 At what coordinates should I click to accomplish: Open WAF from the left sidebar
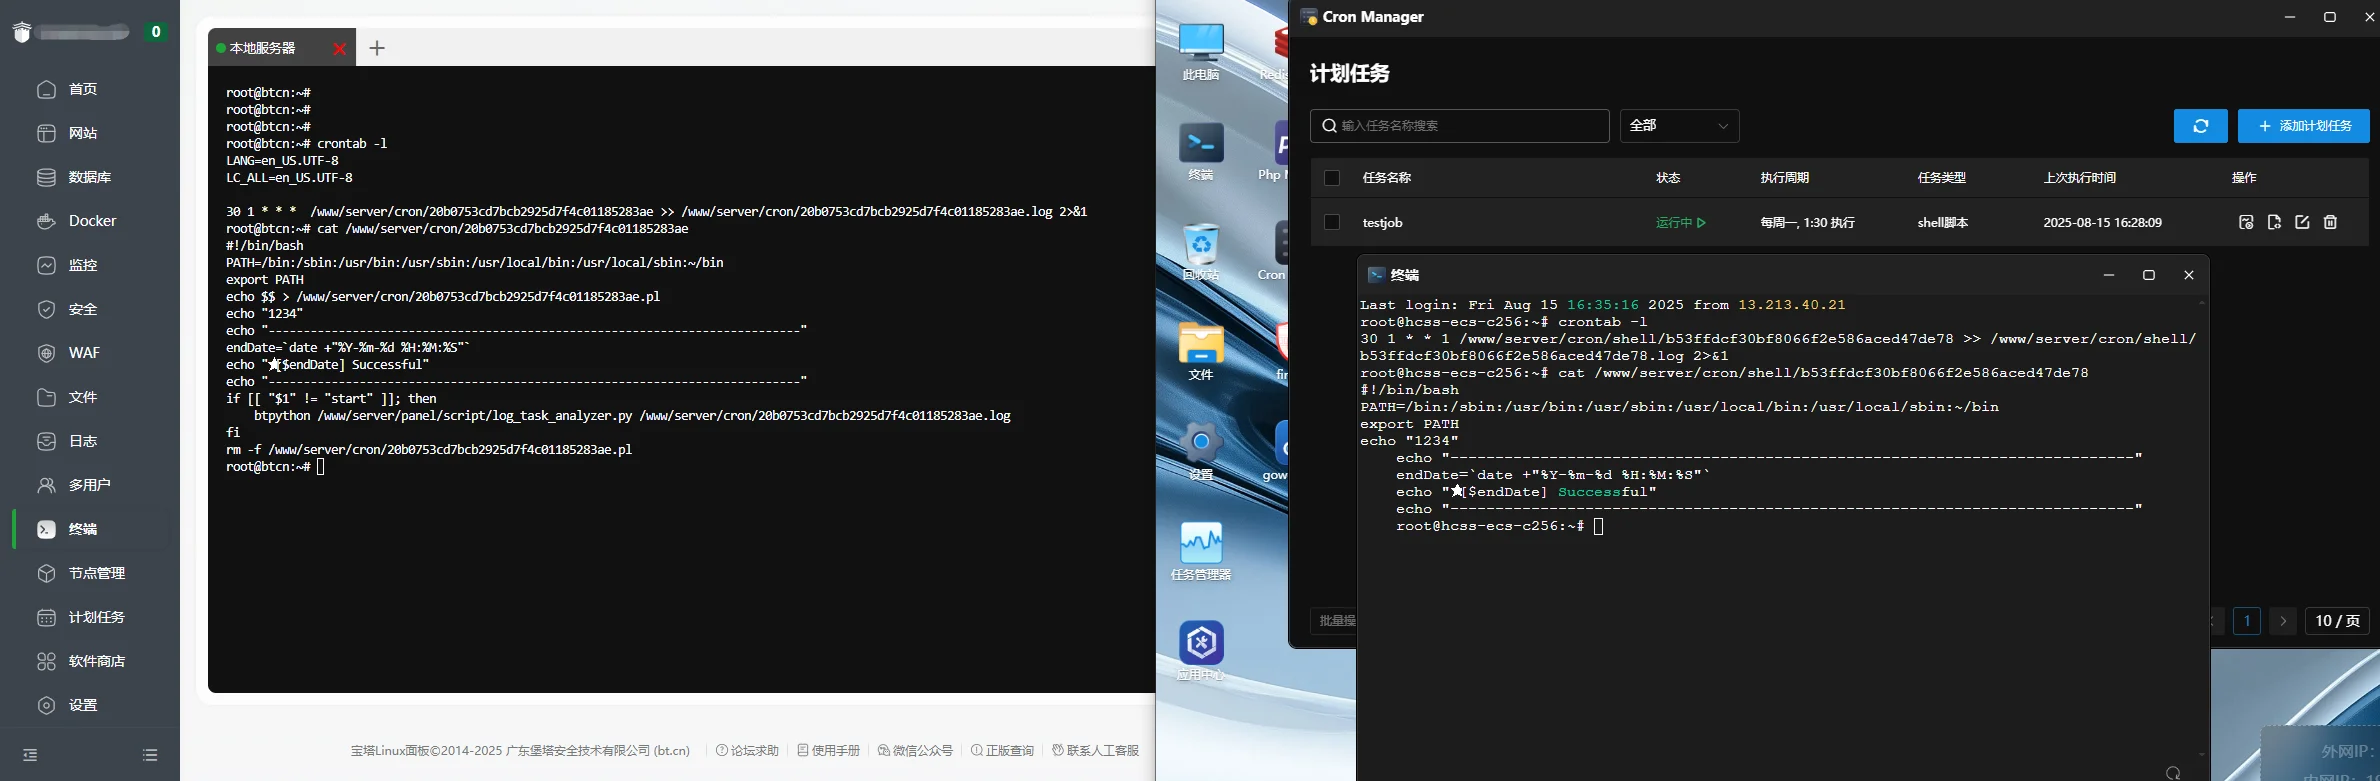84,353
